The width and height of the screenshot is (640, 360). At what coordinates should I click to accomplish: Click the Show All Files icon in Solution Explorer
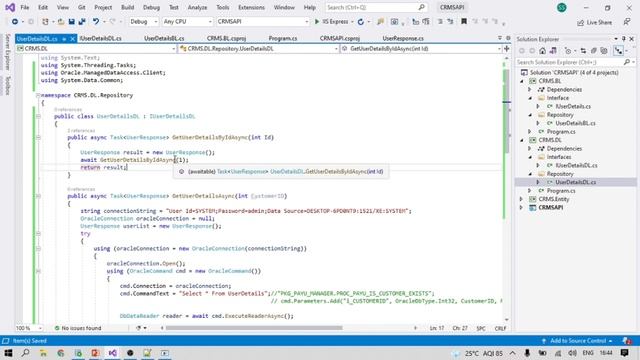point(604,51)
